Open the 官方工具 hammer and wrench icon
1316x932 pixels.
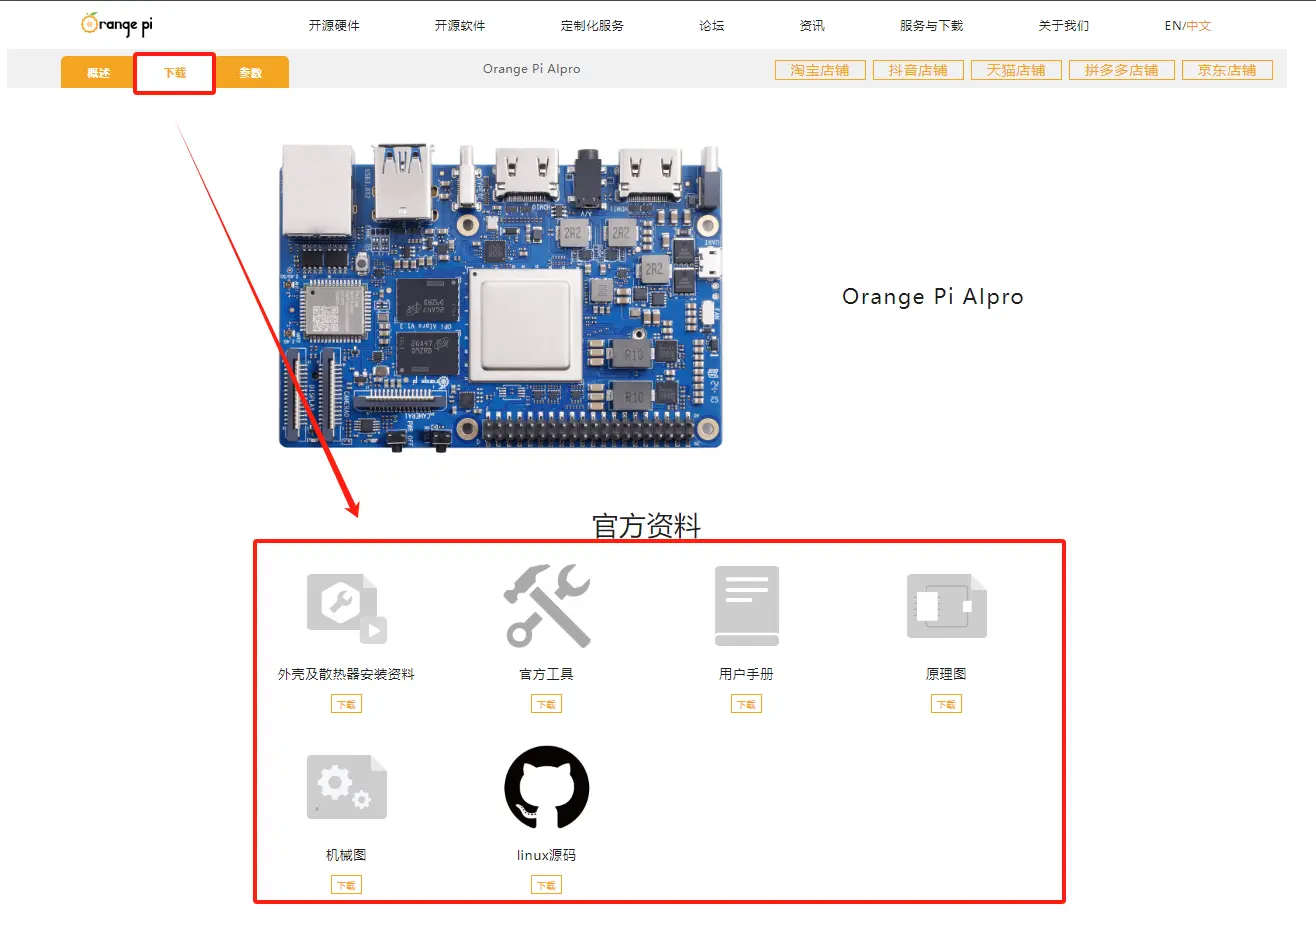[547, 605]
